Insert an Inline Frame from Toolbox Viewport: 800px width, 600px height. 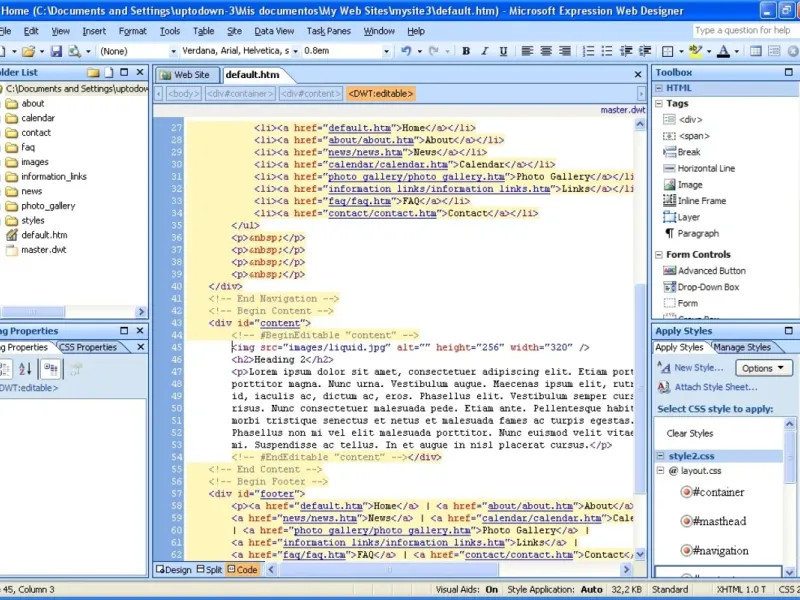694,201
